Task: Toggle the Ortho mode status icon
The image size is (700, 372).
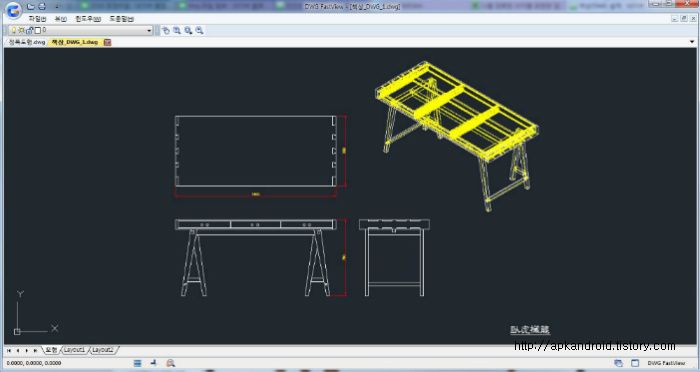Action: point(154,363)
